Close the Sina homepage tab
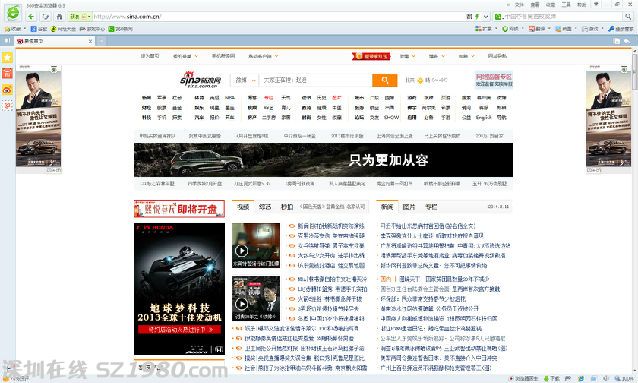 pyautogui.click(x=90, y=41)
